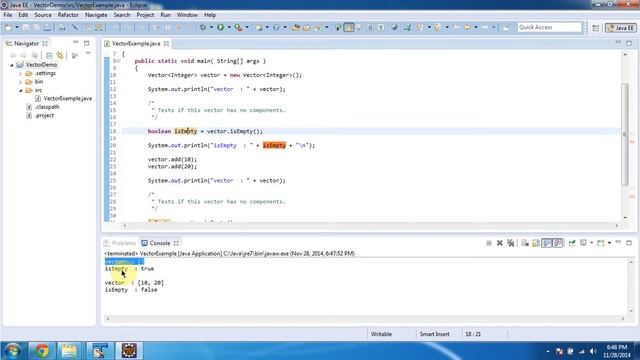Image resolution: width=640 pixels, height=360 pixels.
Task: Open the Open Console dropdown arrow
Action: (609, 243)
